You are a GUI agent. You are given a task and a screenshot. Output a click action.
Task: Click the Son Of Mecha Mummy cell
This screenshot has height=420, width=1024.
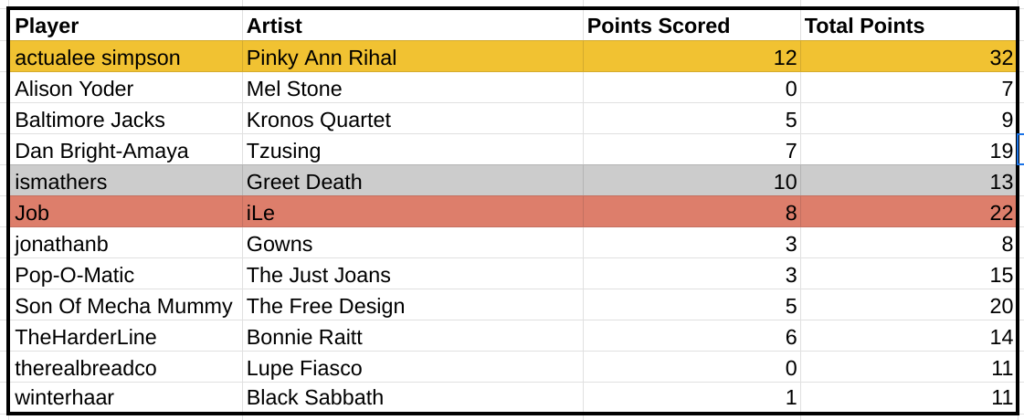(125, 306)
